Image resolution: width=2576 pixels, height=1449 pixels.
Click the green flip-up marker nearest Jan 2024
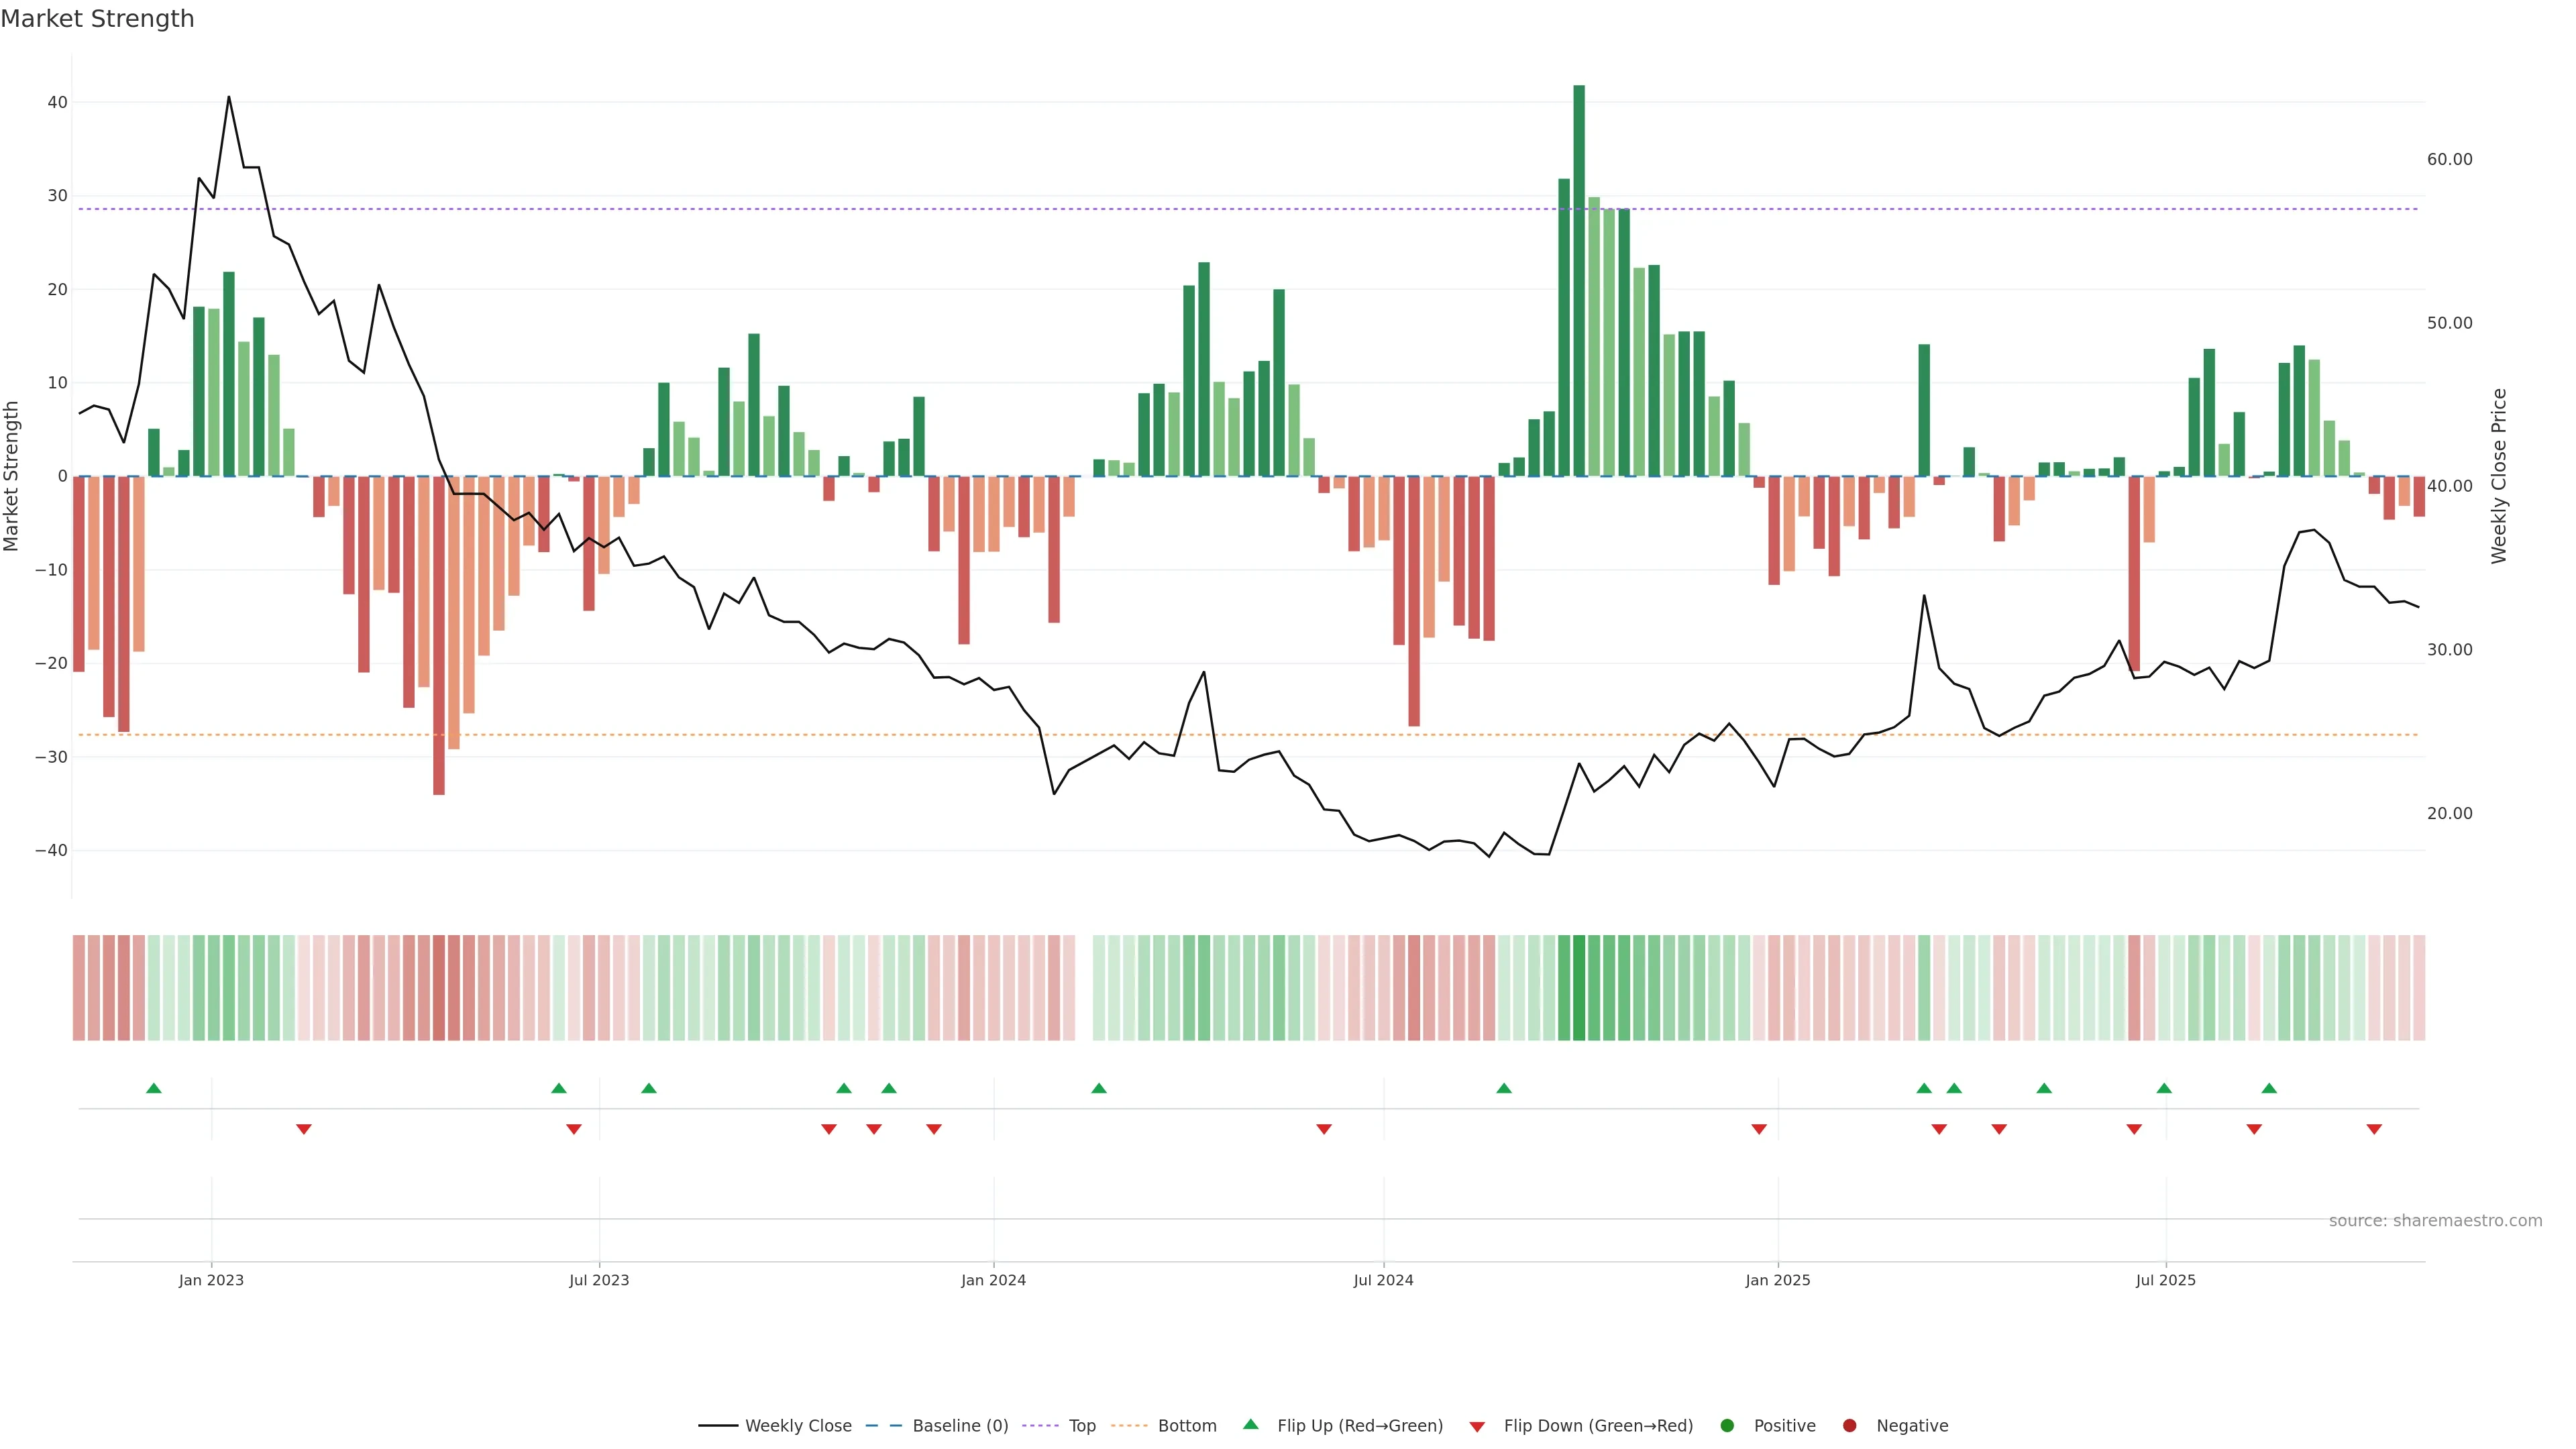tap(1099, 1088)
